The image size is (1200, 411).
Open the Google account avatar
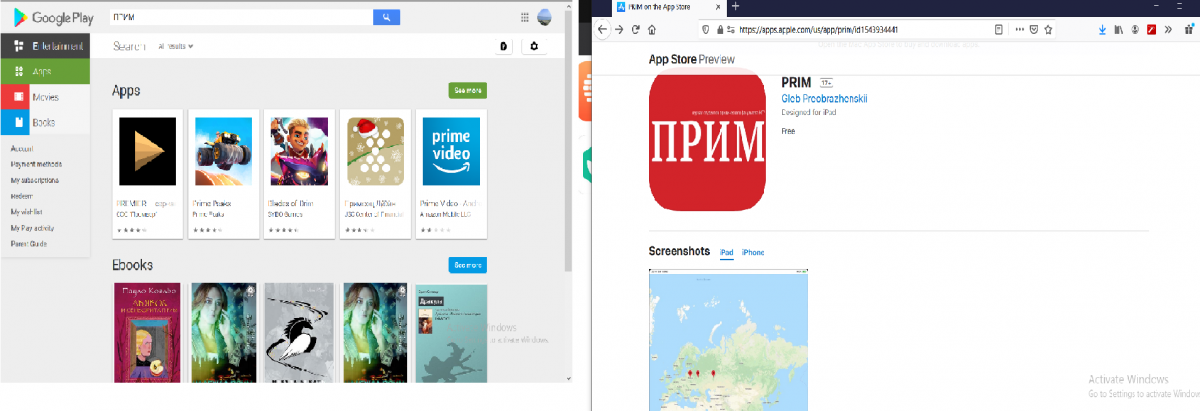click(x=545, y=17)
